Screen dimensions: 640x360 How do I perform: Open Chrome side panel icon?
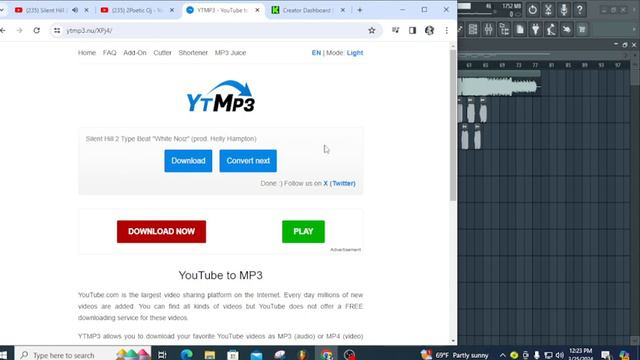coord(412,31)
